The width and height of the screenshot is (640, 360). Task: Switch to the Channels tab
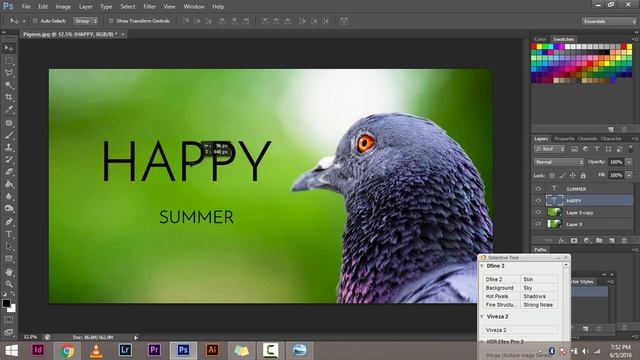pos(587,139)
